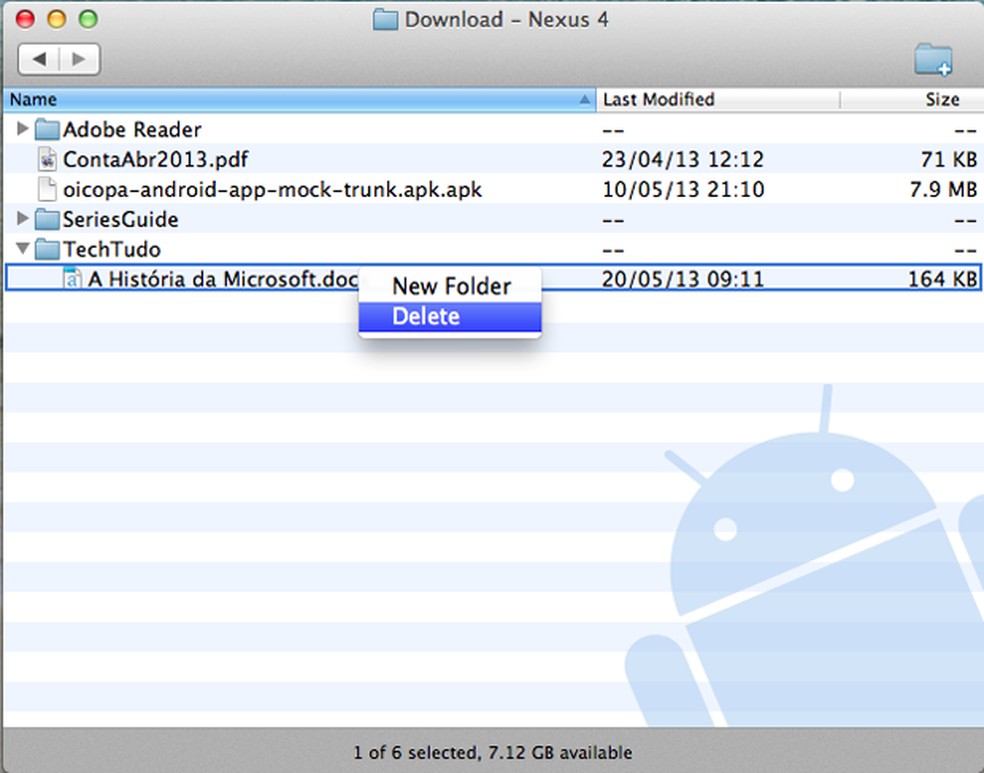Screen dimensions: 984x773
Task: Click the Download – Nexus 4 window title
Action: 506,19
